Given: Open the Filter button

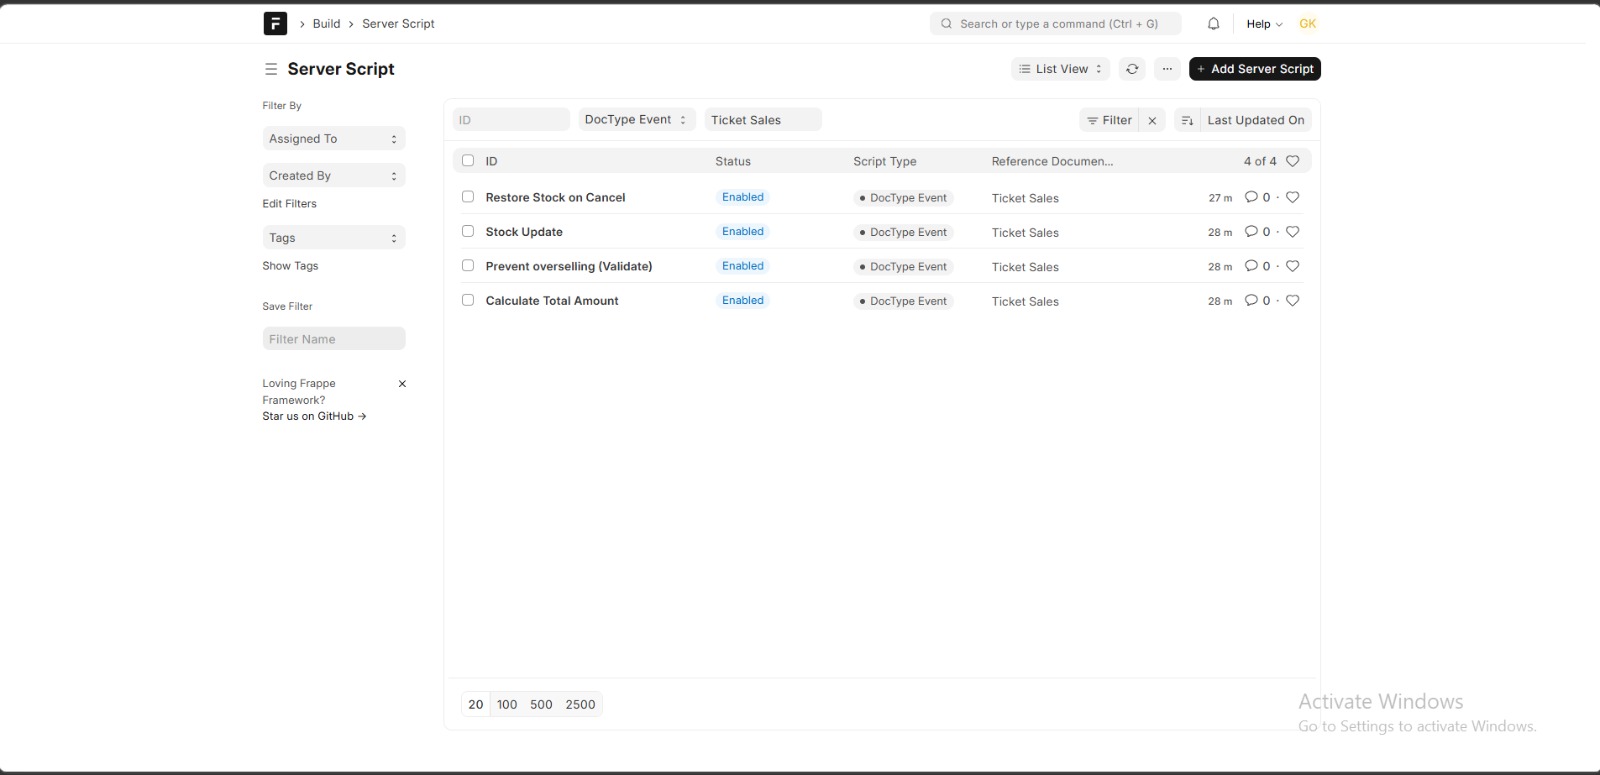Looking at the screenshot, I should pos(1109,120).
